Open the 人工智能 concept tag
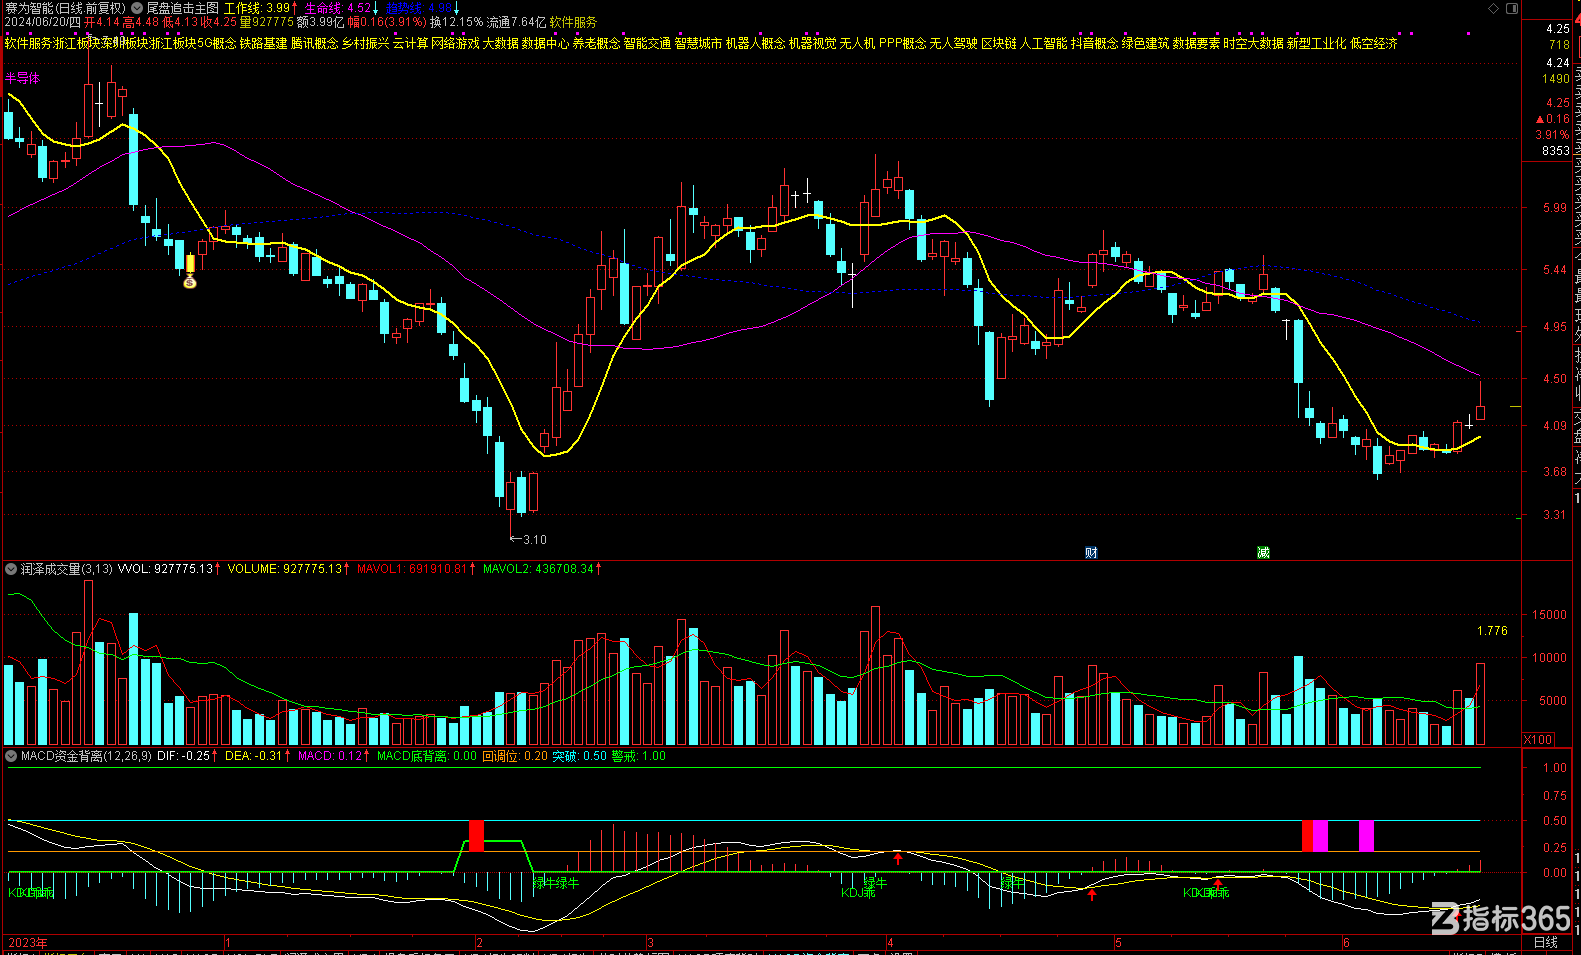1581x955 pixels. pos(1044,44)
